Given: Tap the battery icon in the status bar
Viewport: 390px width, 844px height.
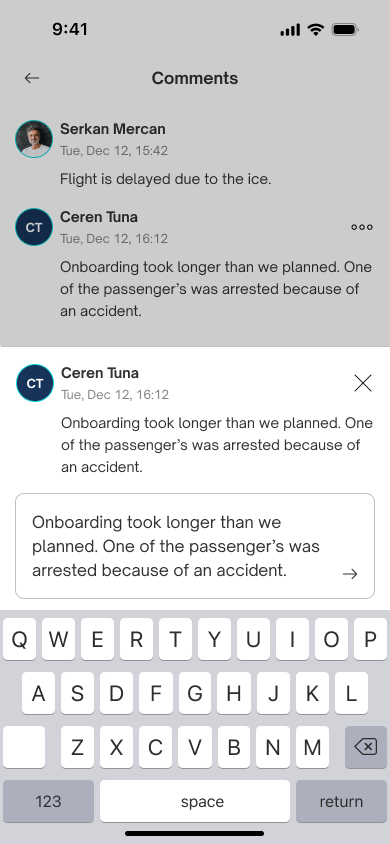Looking at the screenshot, I should click(345, 30).
